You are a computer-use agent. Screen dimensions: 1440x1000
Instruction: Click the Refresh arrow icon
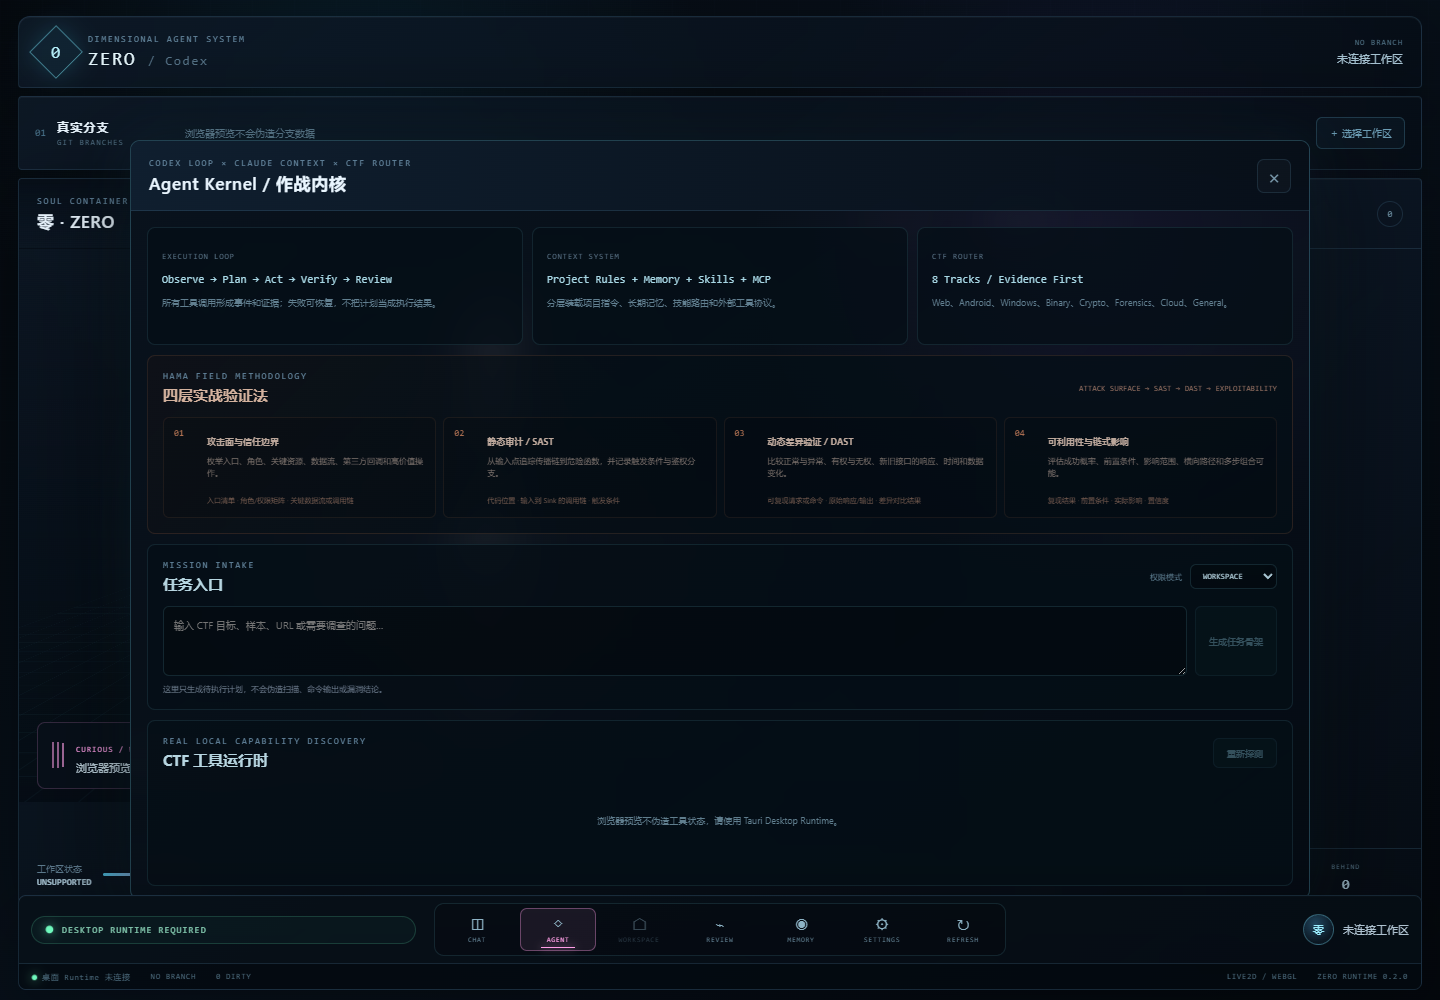coord(963,924)
